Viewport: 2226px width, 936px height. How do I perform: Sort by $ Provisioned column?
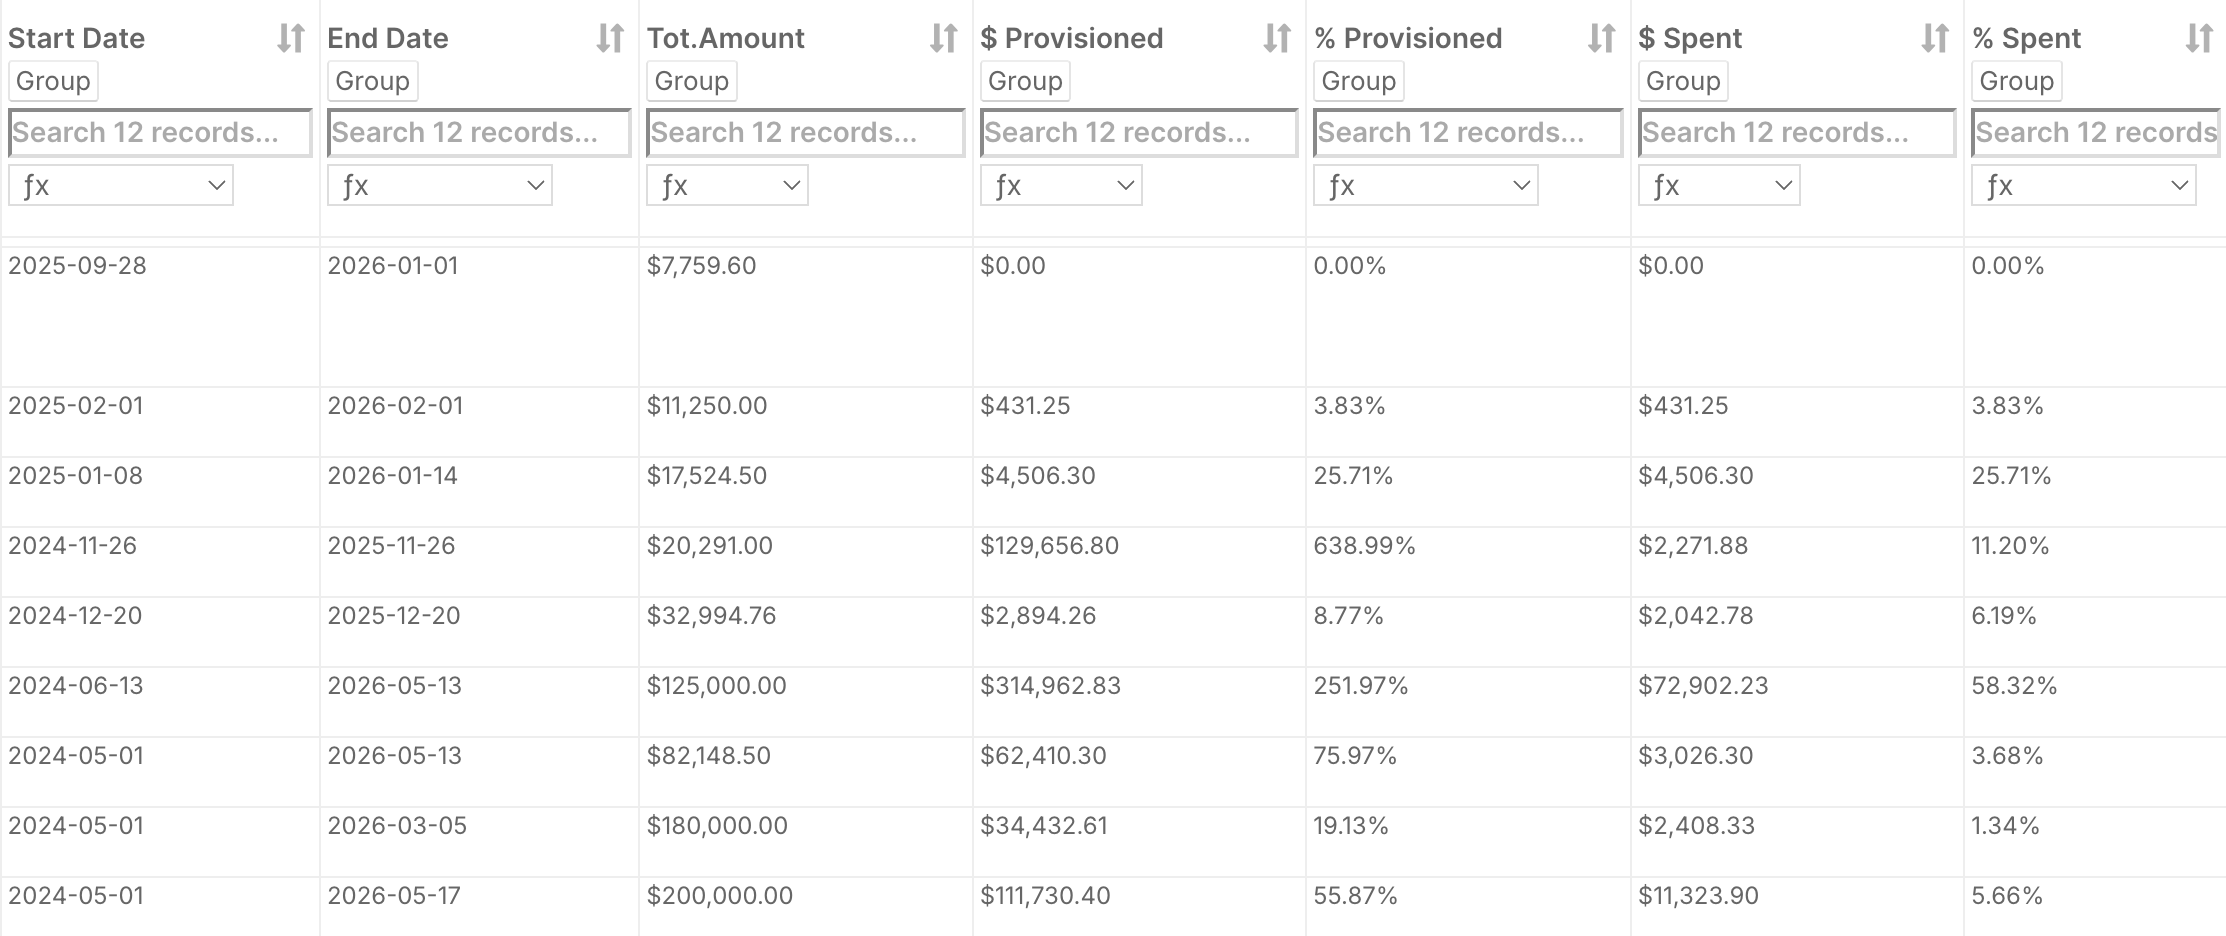[x=1276, y=39]
